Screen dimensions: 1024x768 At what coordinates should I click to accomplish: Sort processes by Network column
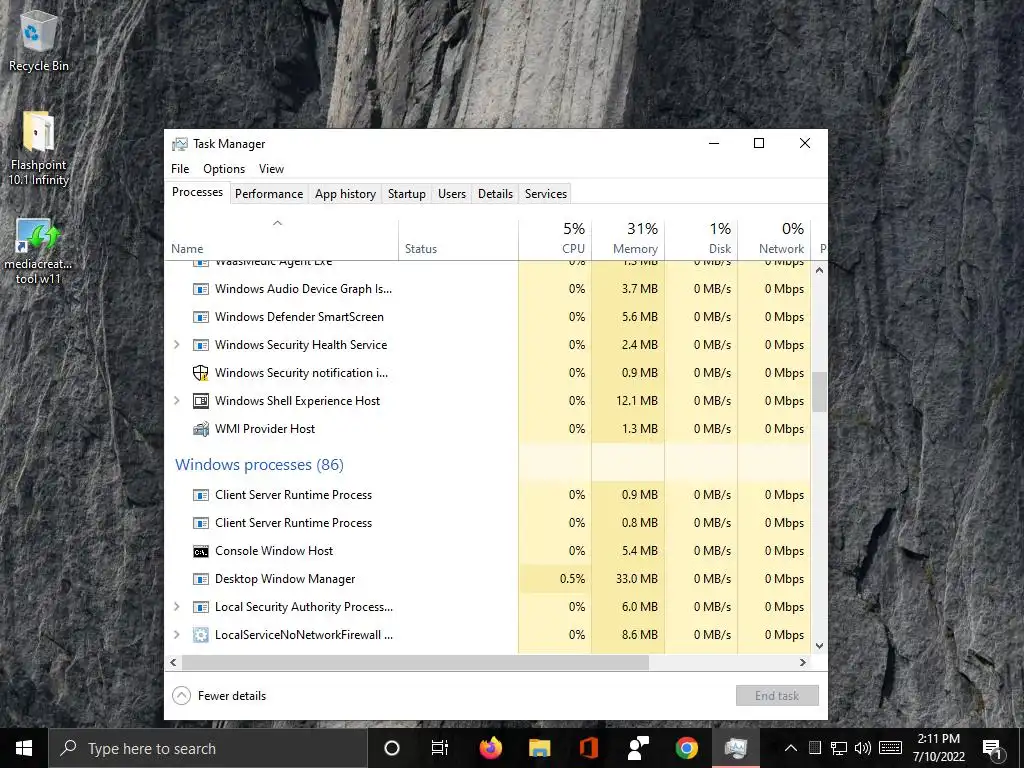[x=775, y=239]
